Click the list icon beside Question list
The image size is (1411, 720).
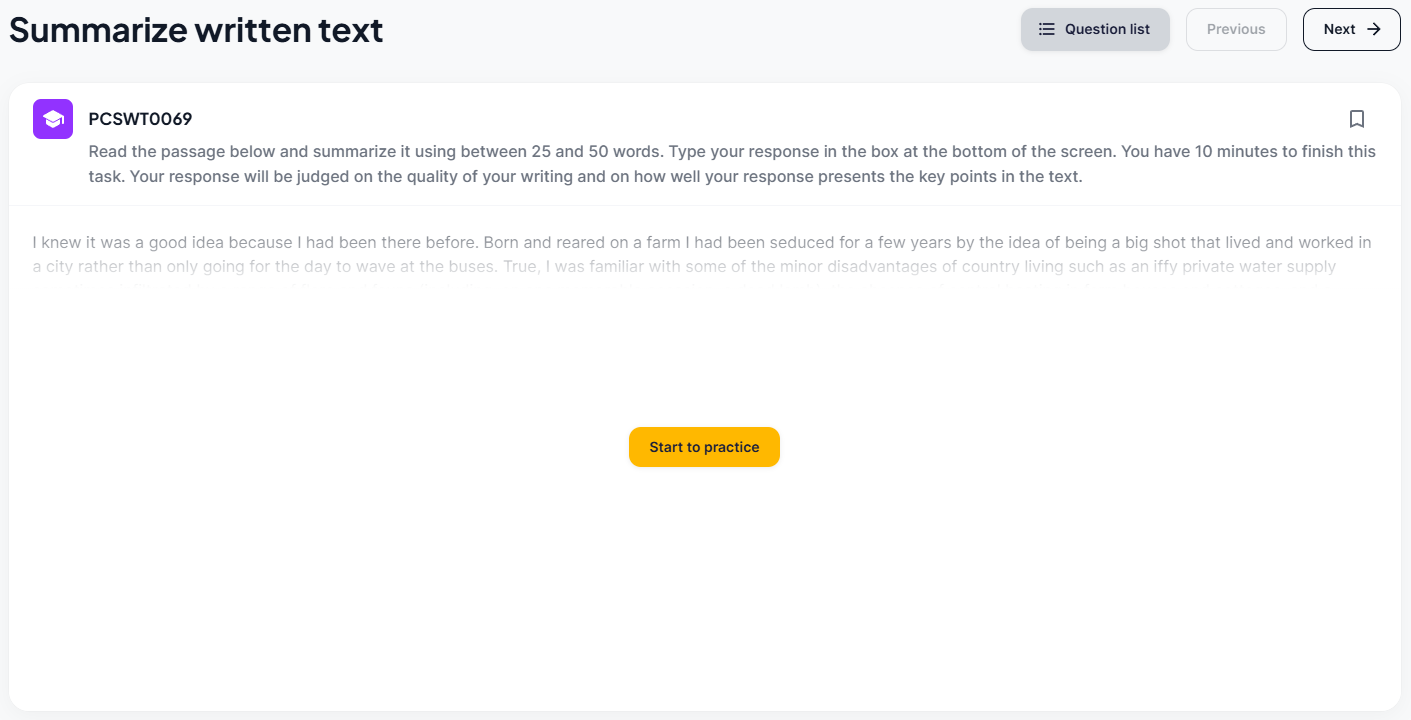(x=1047, y=29)
